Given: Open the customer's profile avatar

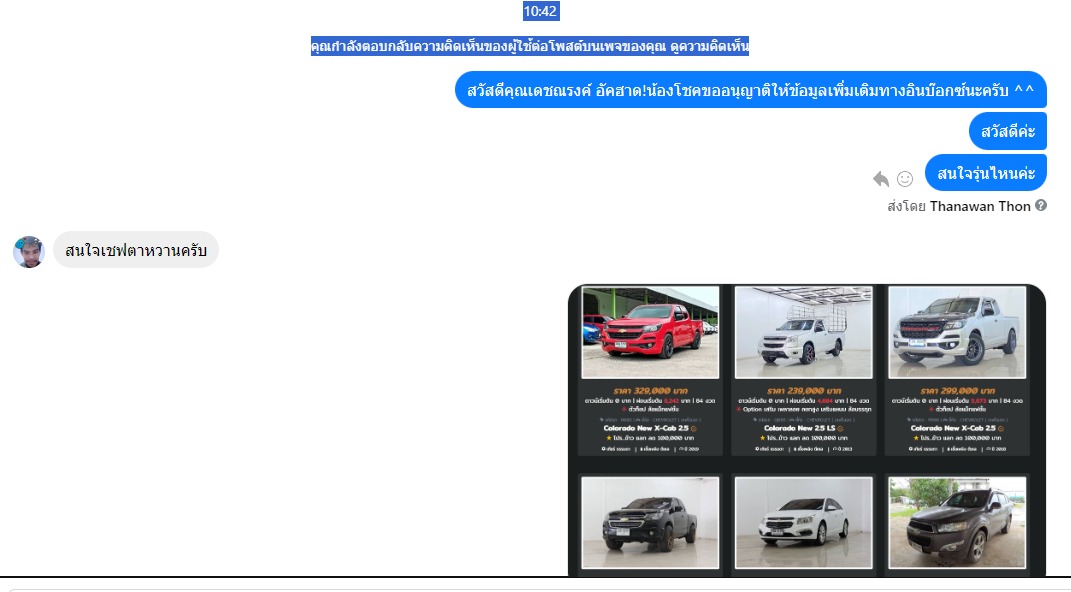Looking at the screenshot, I should pyautogui.click(x=29, y=252).
